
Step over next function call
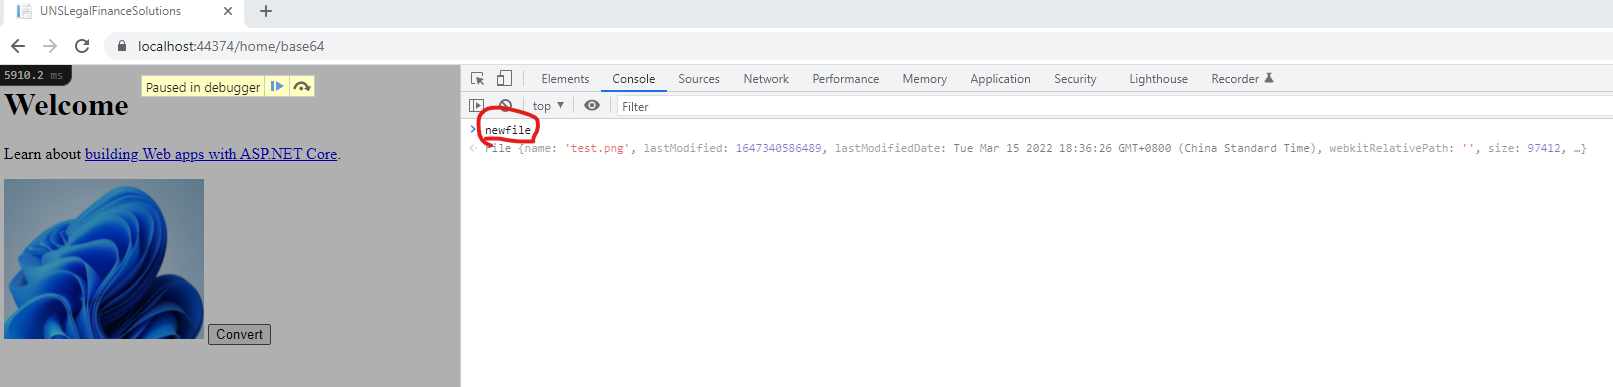click(x=302, y=87)
